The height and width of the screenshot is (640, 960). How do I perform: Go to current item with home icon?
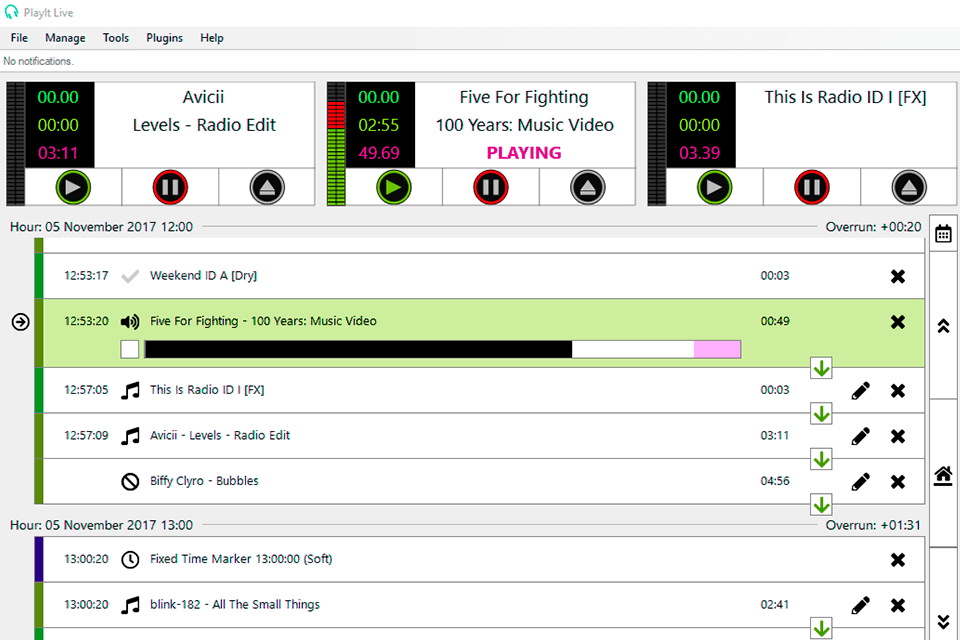click(943, 476)
